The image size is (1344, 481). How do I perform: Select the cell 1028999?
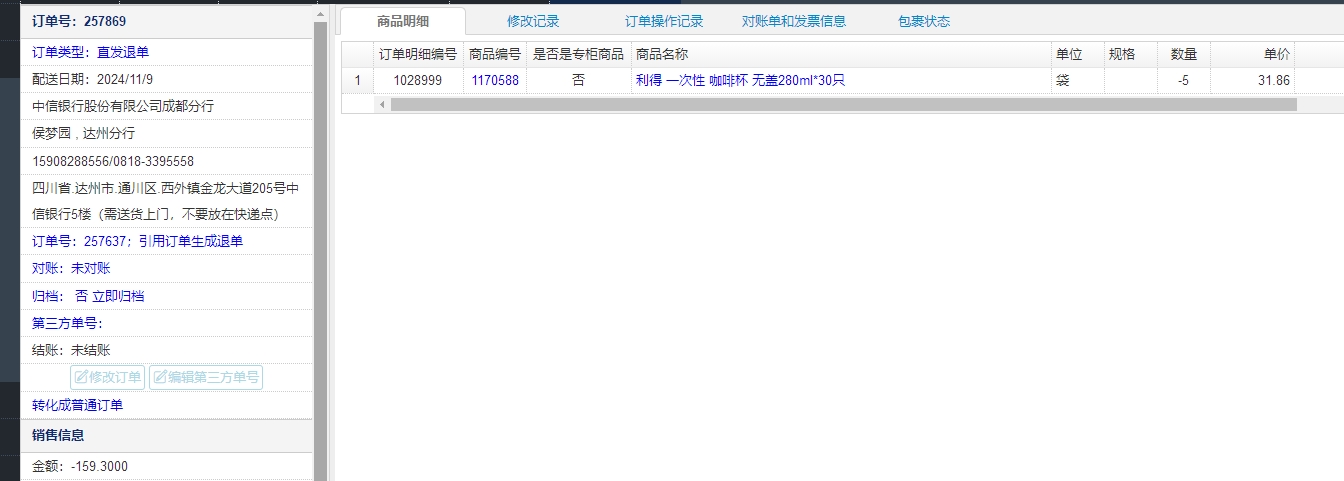pyautogui.click(x=418, y=80)
